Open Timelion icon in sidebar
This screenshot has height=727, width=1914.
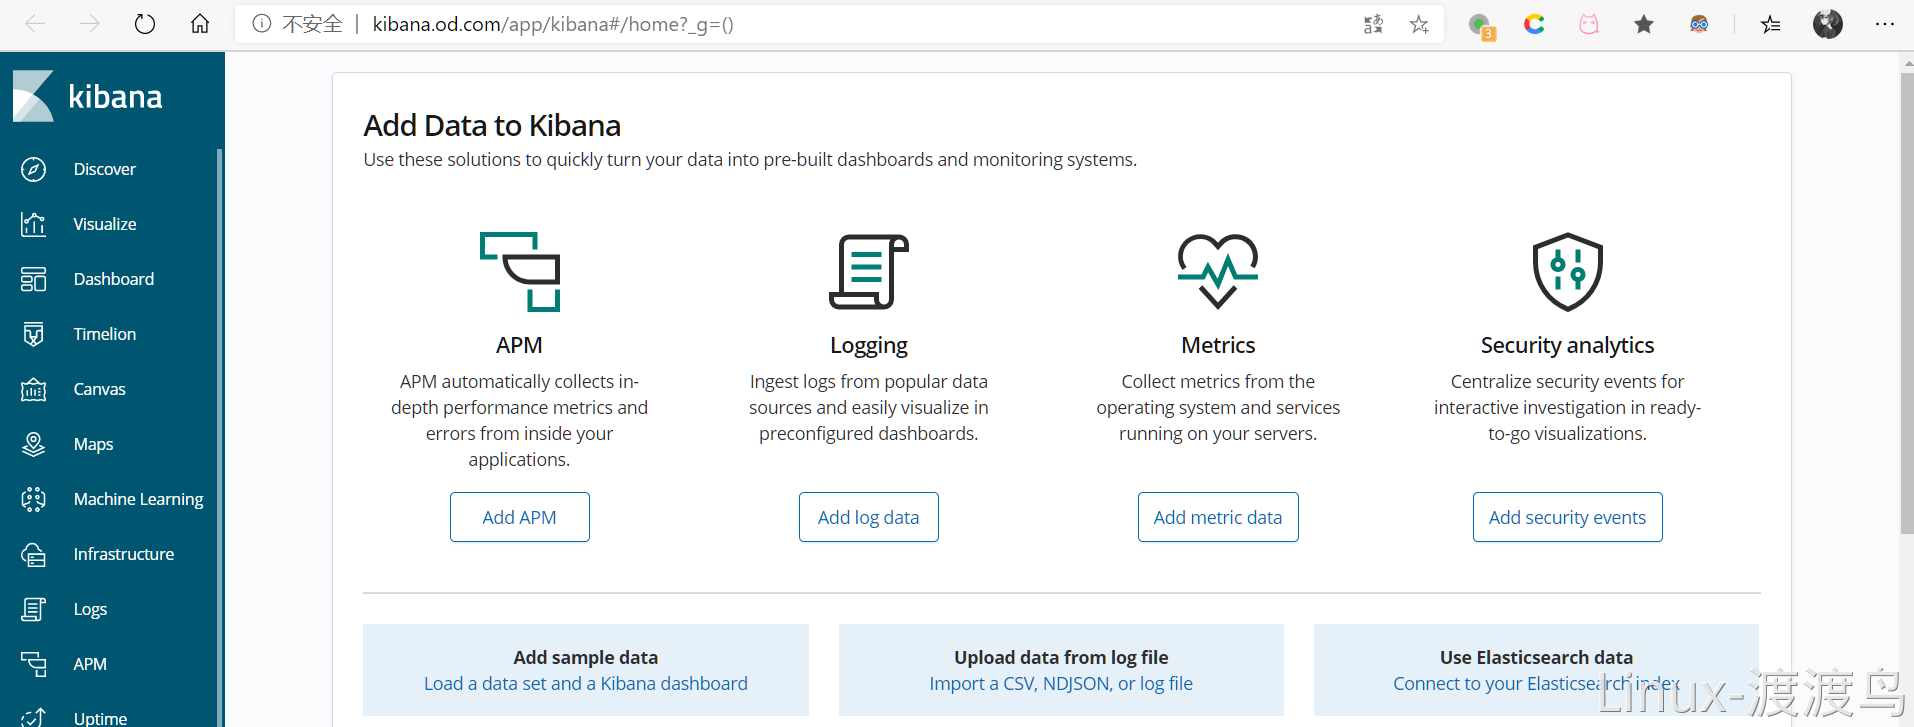[x=33, y=334]
